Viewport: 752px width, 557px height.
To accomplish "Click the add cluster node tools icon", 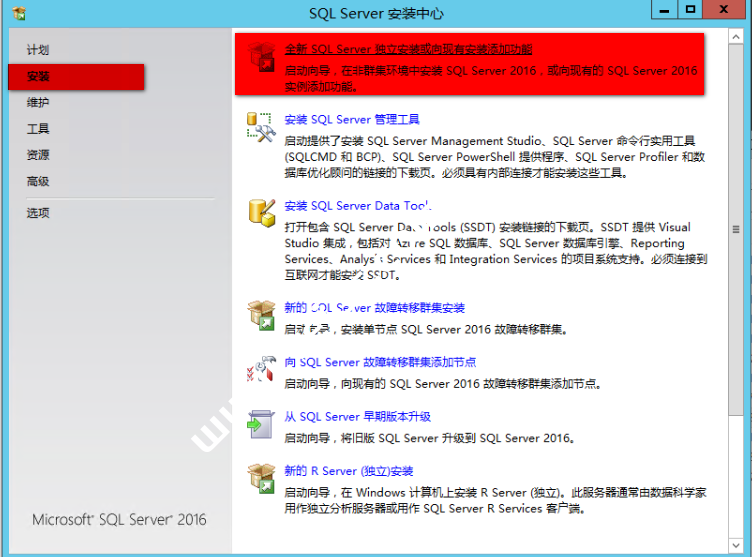I will pos(260,369).
